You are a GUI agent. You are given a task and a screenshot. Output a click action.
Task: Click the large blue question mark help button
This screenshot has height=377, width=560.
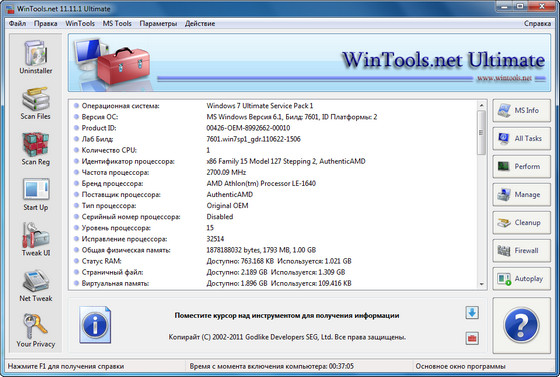click(521, 325)
